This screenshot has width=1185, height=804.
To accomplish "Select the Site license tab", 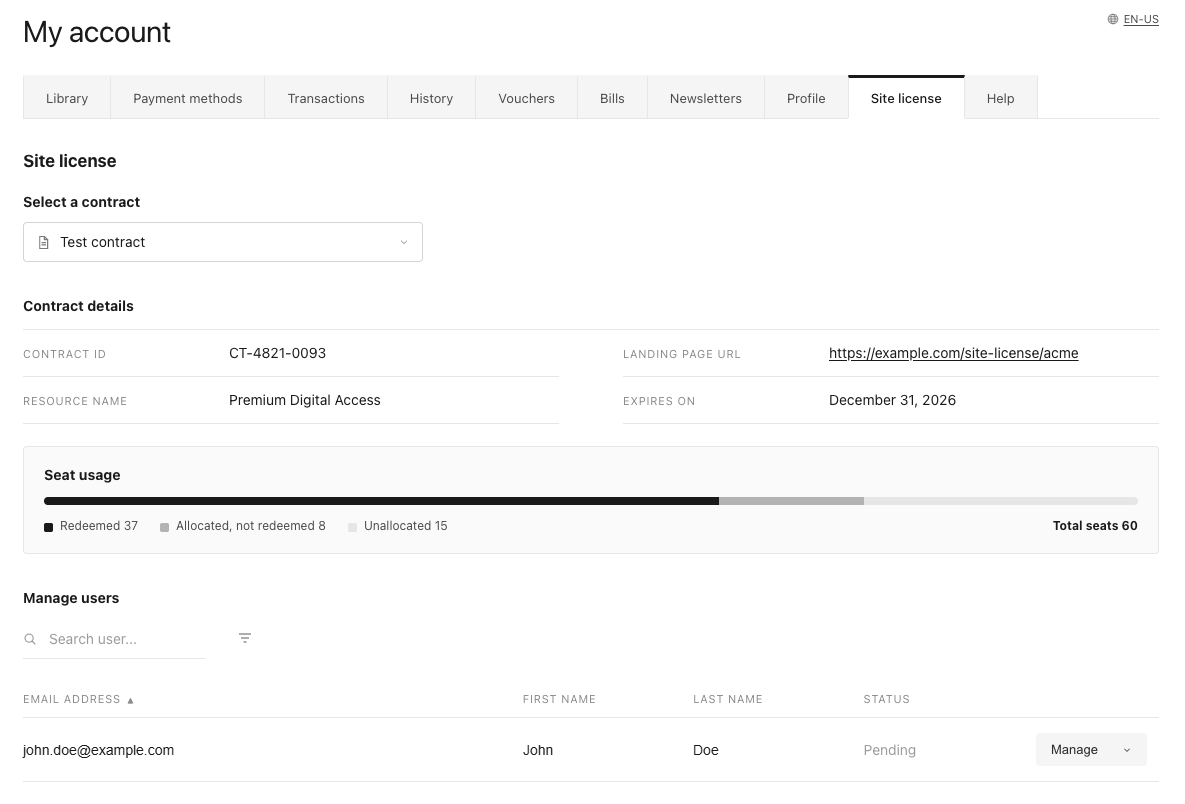I will pos(906,98).
